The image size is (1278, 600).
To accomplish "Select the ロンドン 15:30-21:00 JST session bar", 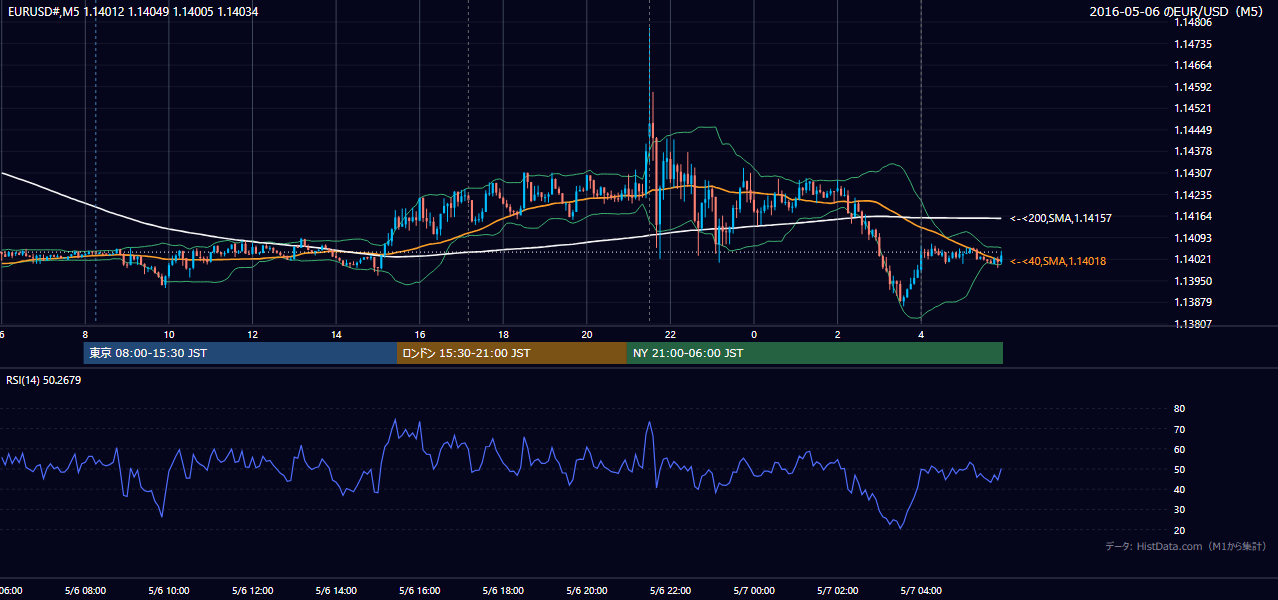I will click(x=512, y=353).
